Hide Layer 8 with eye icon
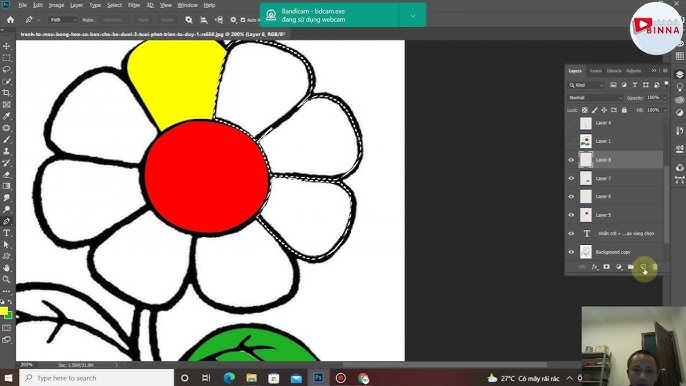 point(571,160)
